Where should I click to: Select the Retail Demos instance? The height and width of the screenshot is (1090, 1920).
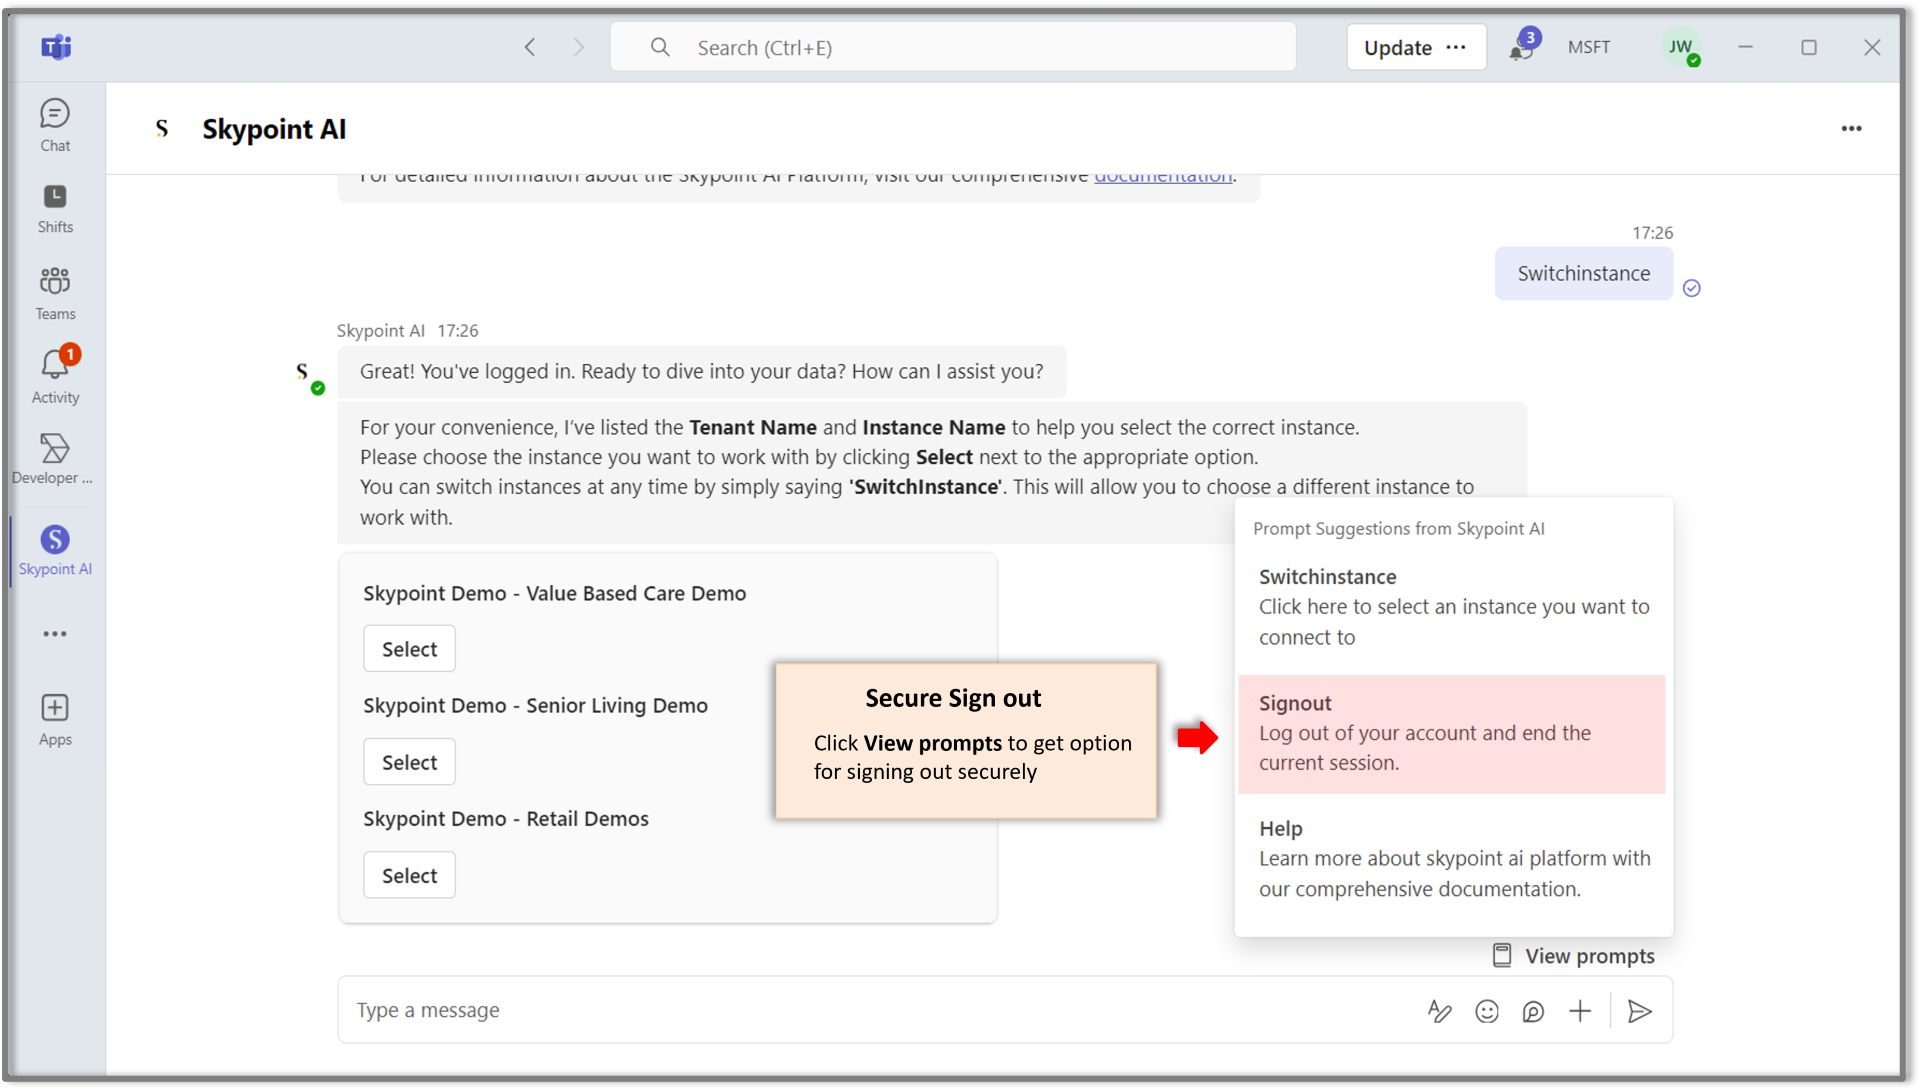click(x=409, y=875)
